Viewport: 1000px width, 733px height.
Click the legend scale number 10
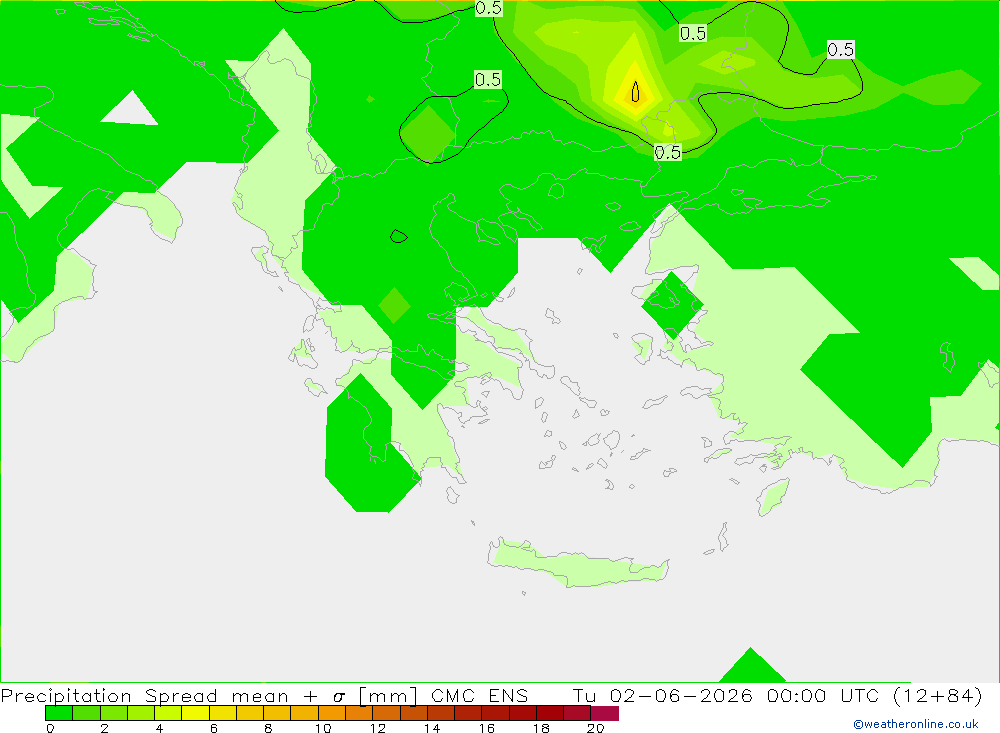coord(323,728)
